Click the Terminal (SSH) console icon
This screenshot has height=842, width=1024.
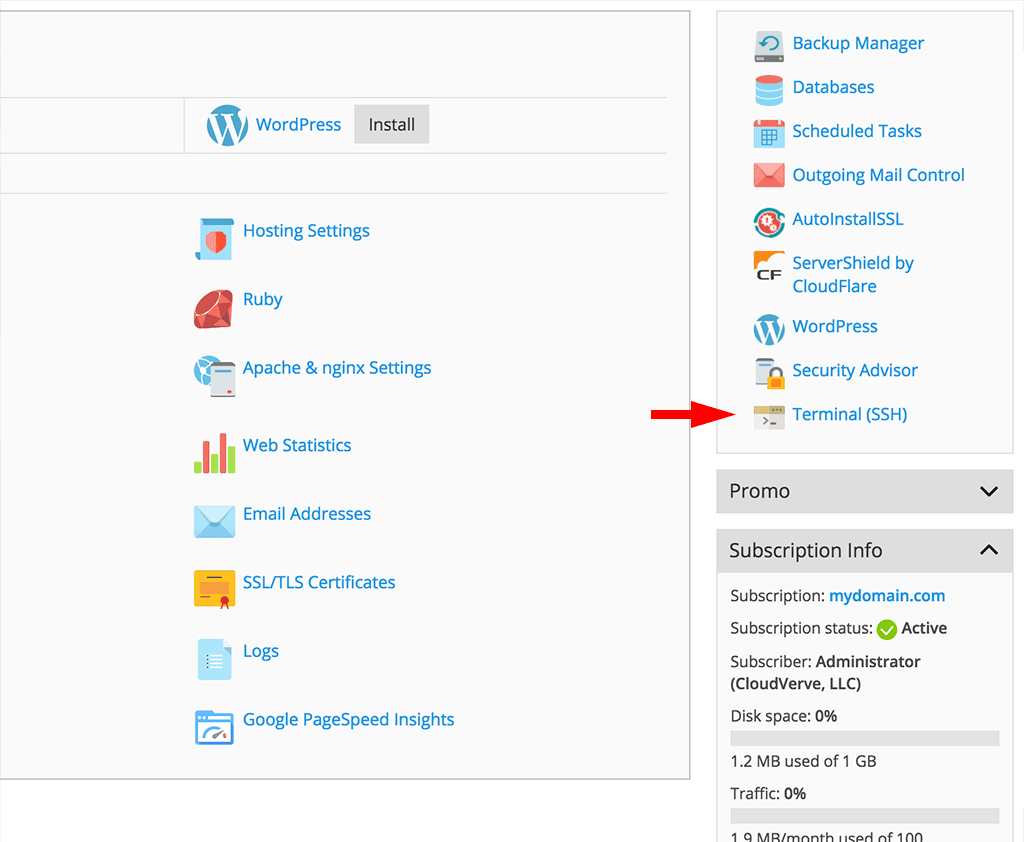click(769, 417)
